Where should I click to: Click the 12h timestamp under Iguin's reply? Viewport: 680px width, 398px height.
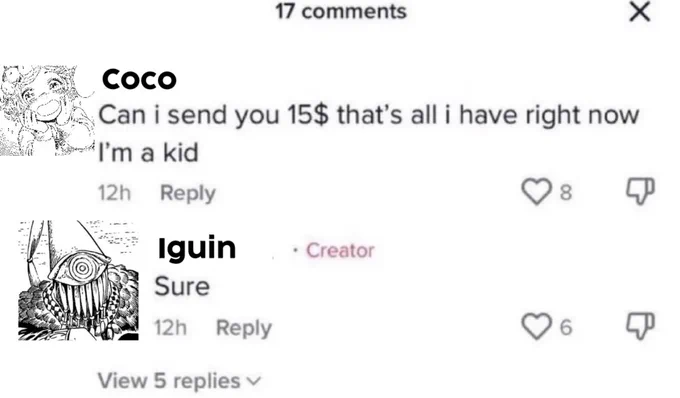coord(170,328)
